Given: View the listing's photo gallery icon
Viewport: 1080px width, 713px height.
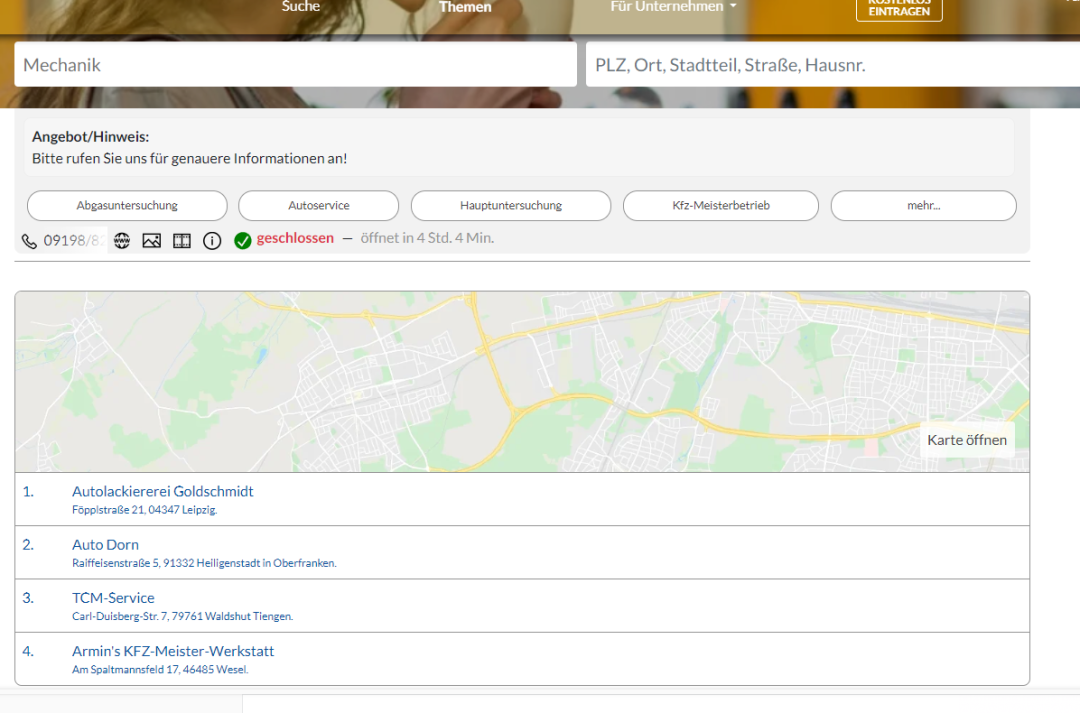Looking at the screenshot, I should tap(151, 240).
